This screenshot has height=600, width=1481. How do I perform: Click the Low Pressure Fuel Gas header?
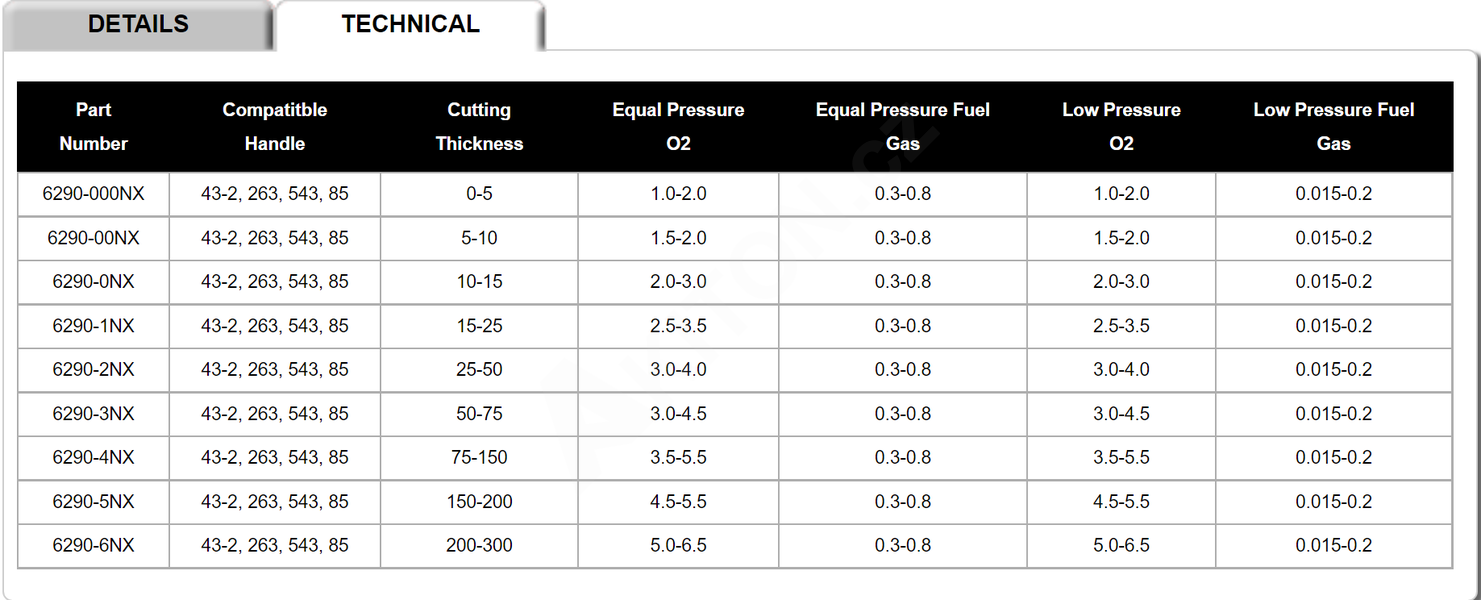pos(1334,127)
